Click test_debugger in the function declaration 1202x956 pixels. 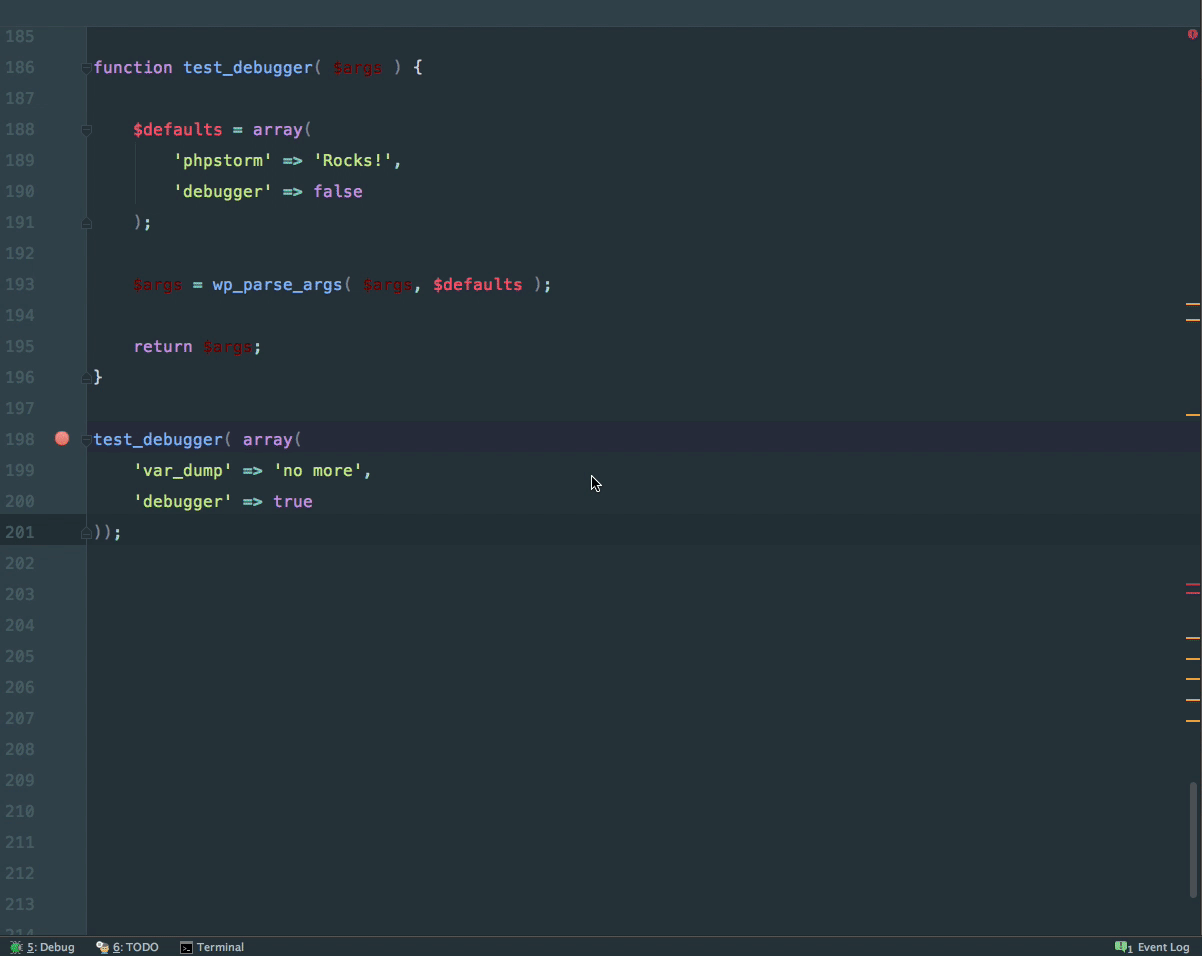pos(248,67)
